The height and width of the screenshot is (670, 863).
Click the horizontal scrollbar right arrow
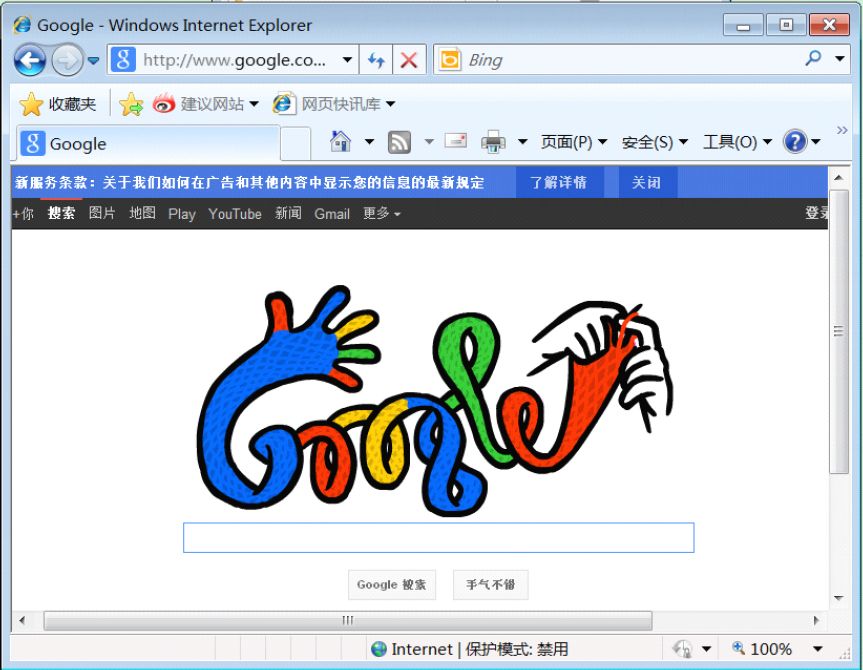click(x=816, y=620)
